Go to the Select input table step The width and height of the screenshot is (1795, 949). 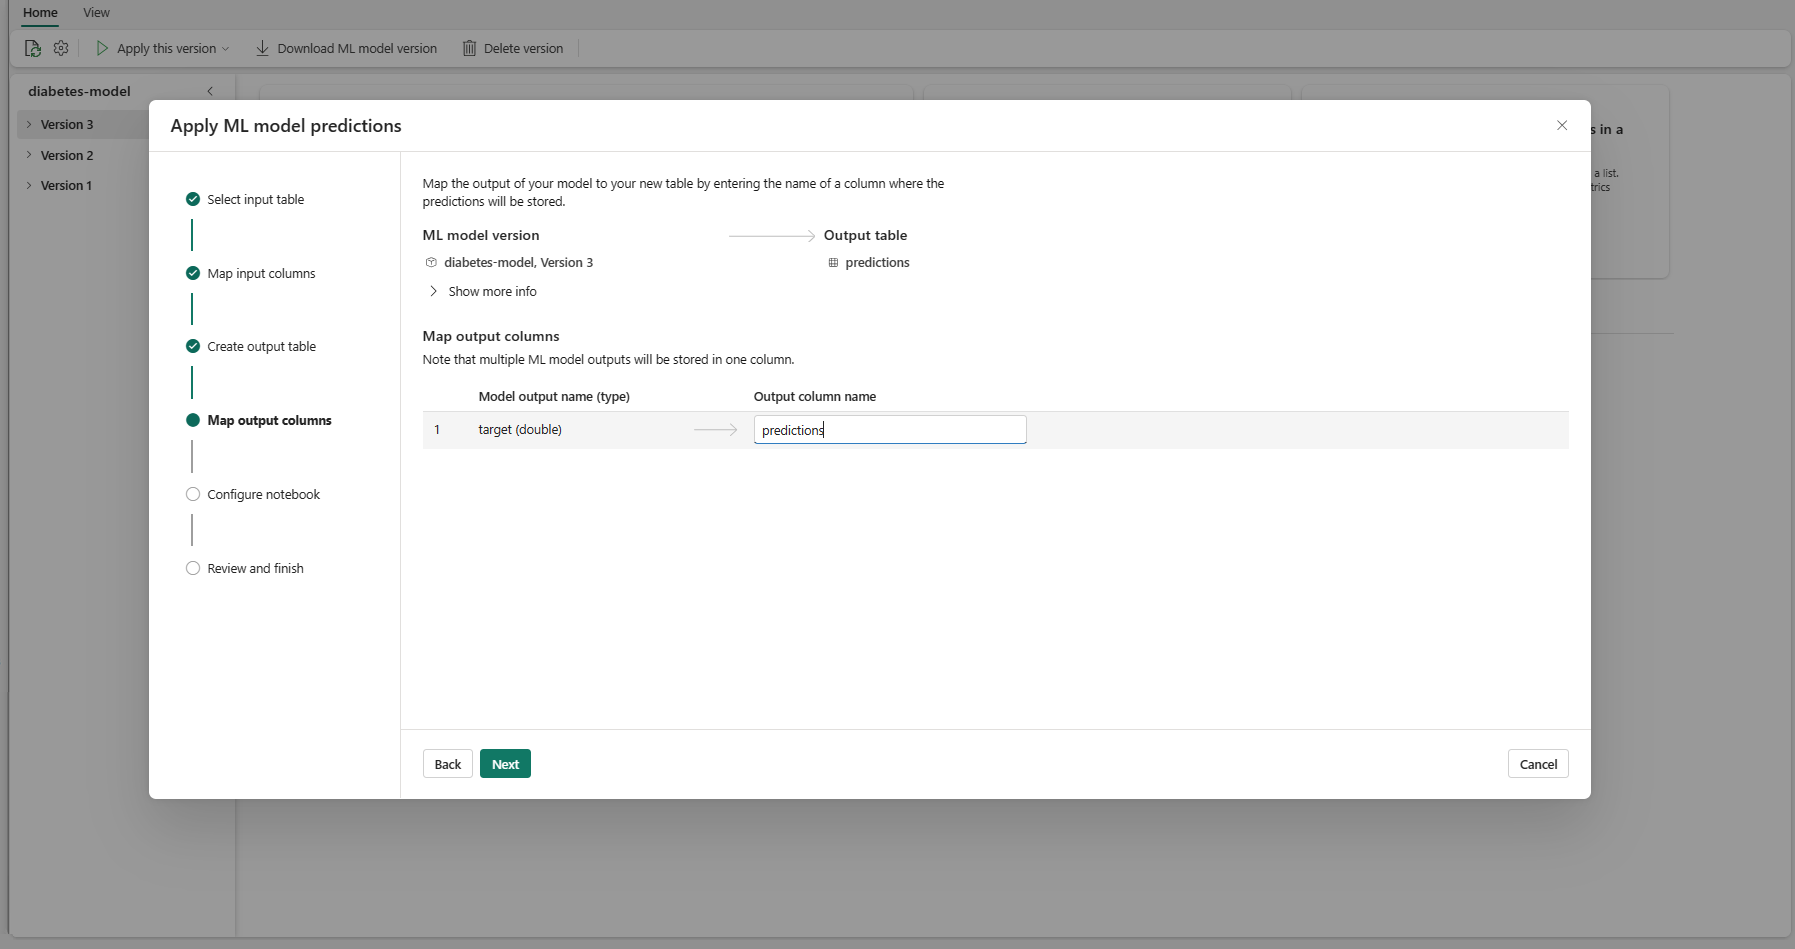pos(245,200)
